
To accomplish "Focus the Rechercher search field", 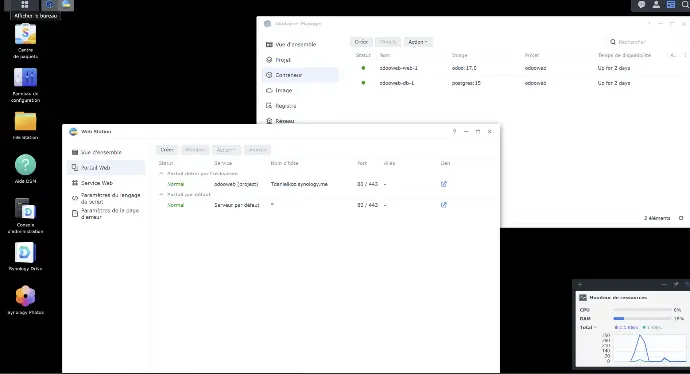I will 648,42.
